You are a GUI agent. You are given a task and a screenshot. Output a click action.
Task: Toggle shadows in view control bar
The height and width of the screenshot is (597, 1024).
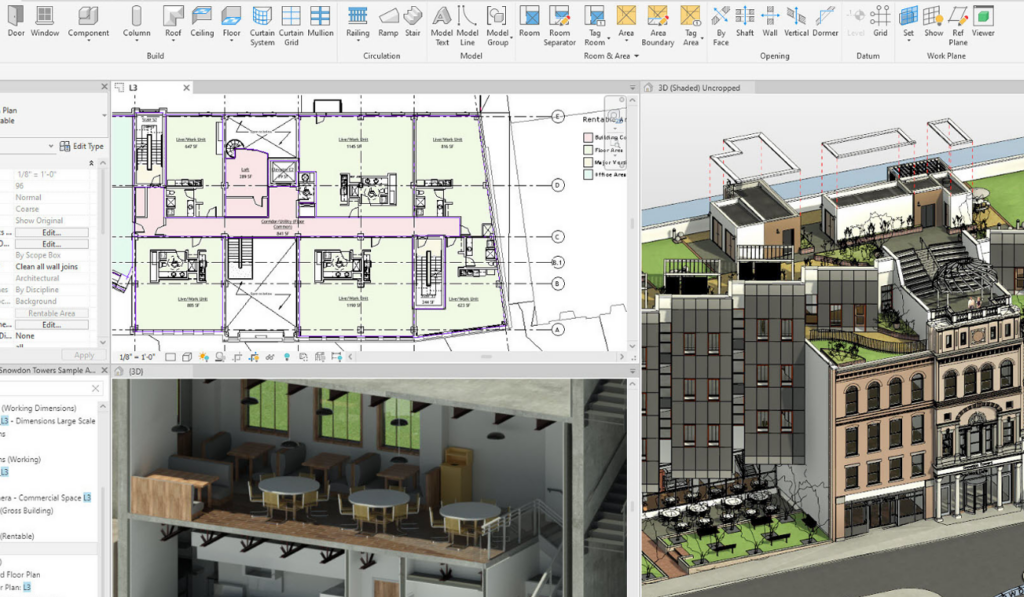(220, 357)
